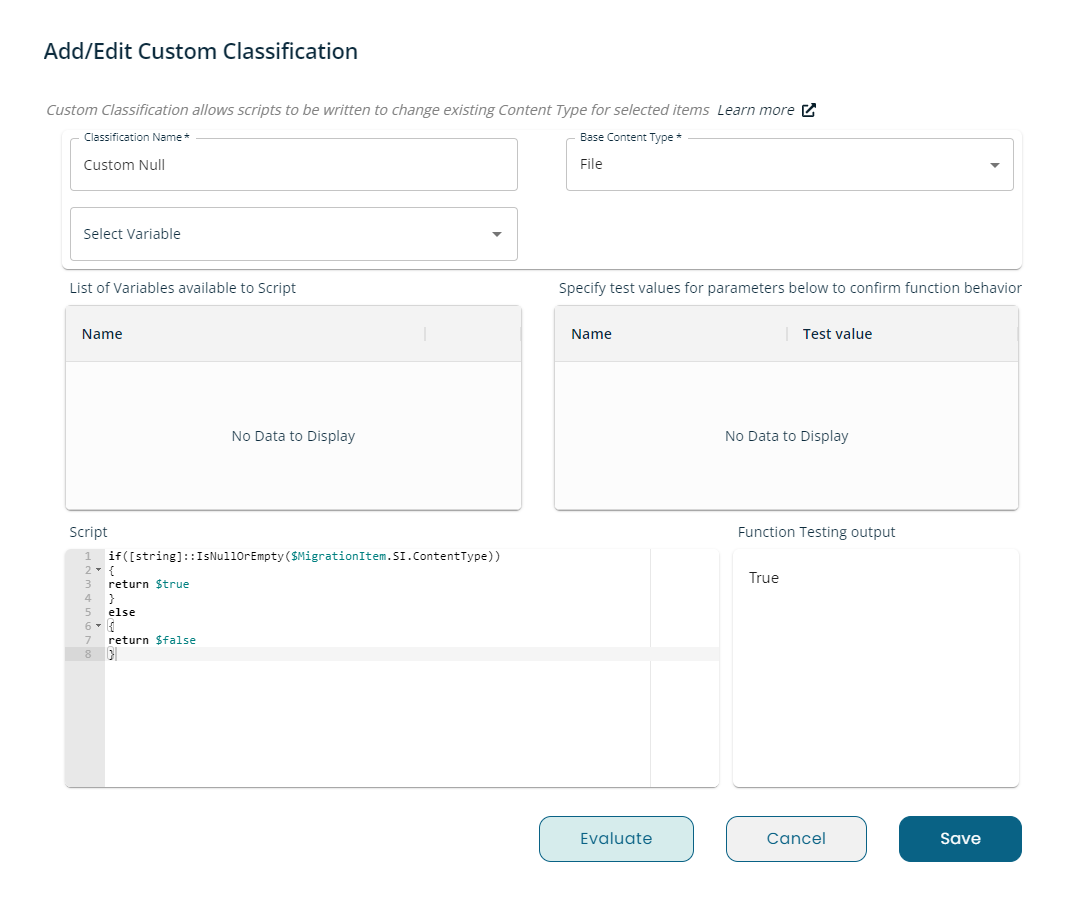
Task: Click the Base Content Type dropdown arrow
Action: coord(994,165)
